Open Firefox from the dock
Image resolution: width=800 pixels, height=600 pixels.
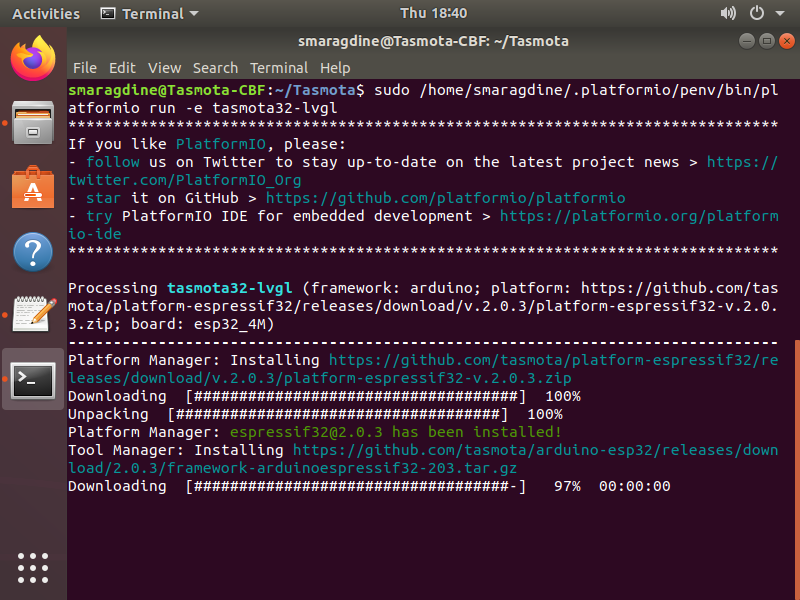33,58
